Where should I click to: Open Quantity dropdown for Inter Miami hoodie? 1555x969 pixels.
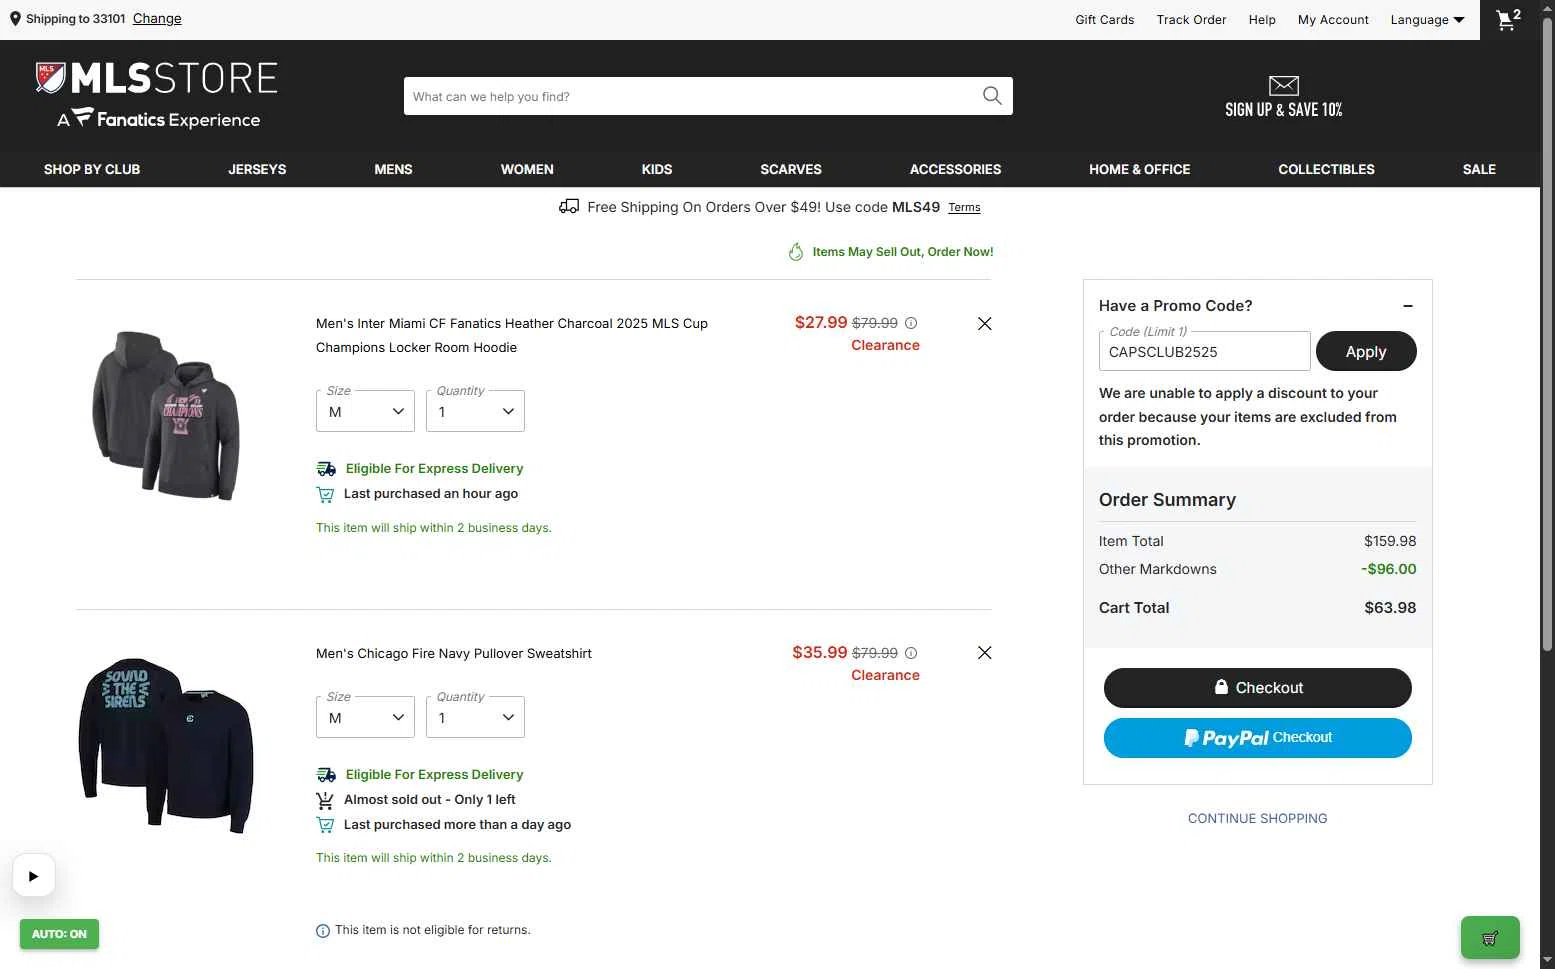pos(475,411)
